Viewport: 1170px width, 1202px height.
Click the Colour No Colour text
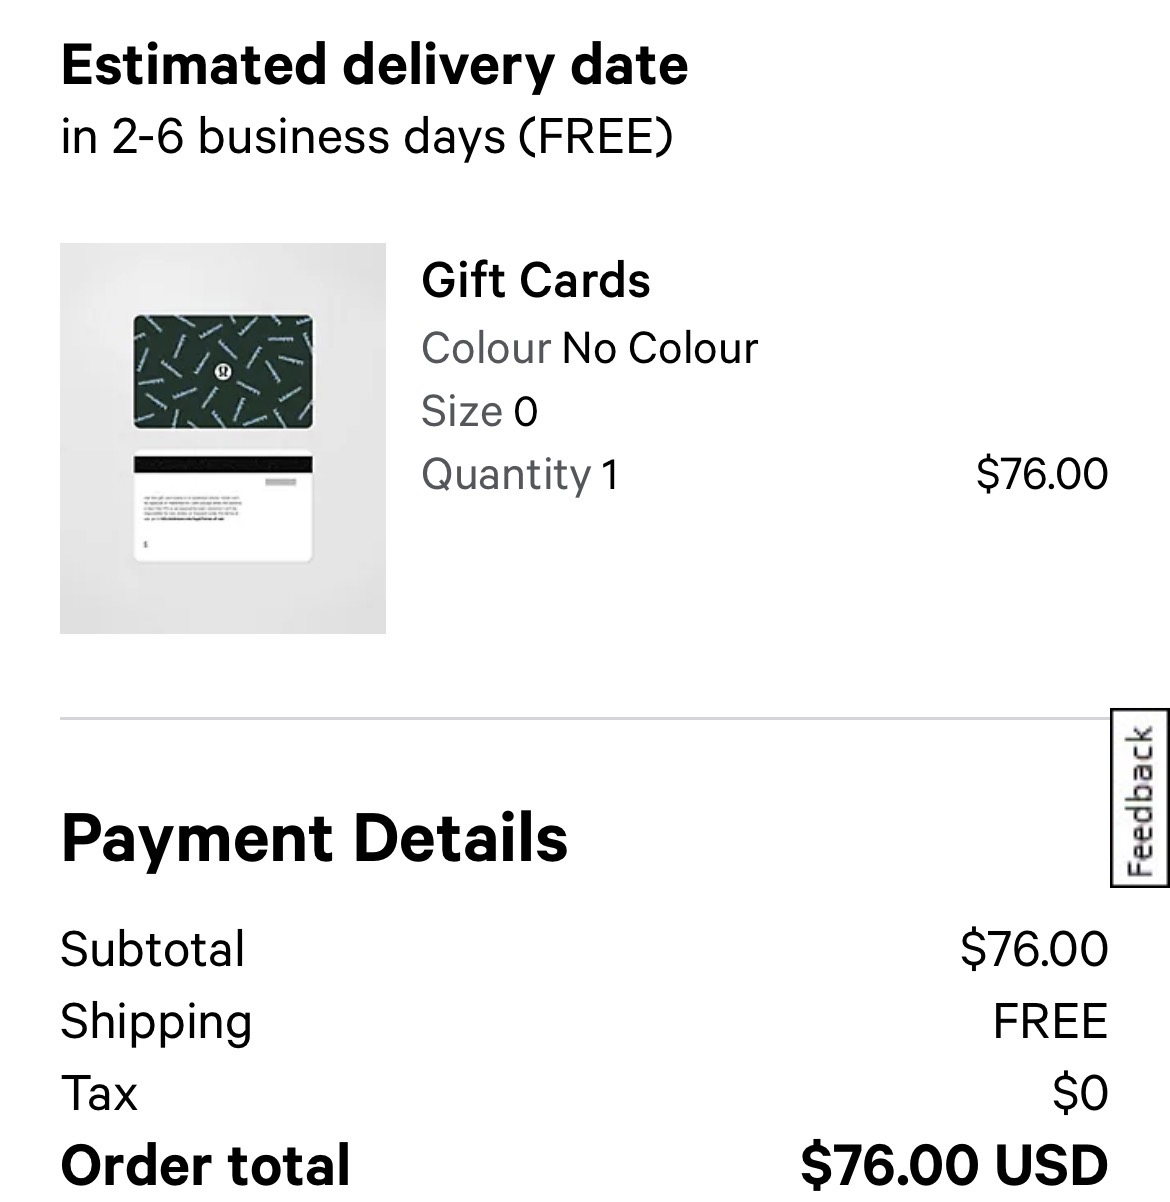[x=590, y=348]
